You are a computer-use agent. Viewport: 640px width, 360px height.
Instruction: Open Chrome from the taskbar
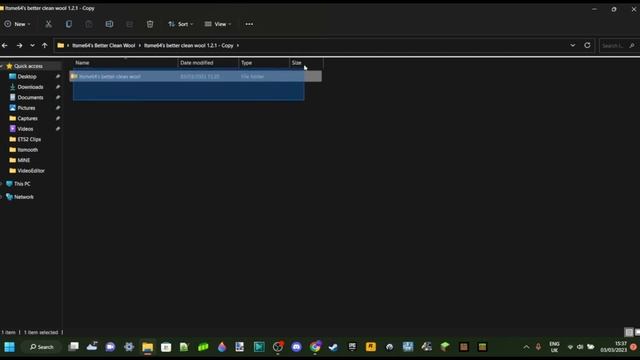coord(315,347)
